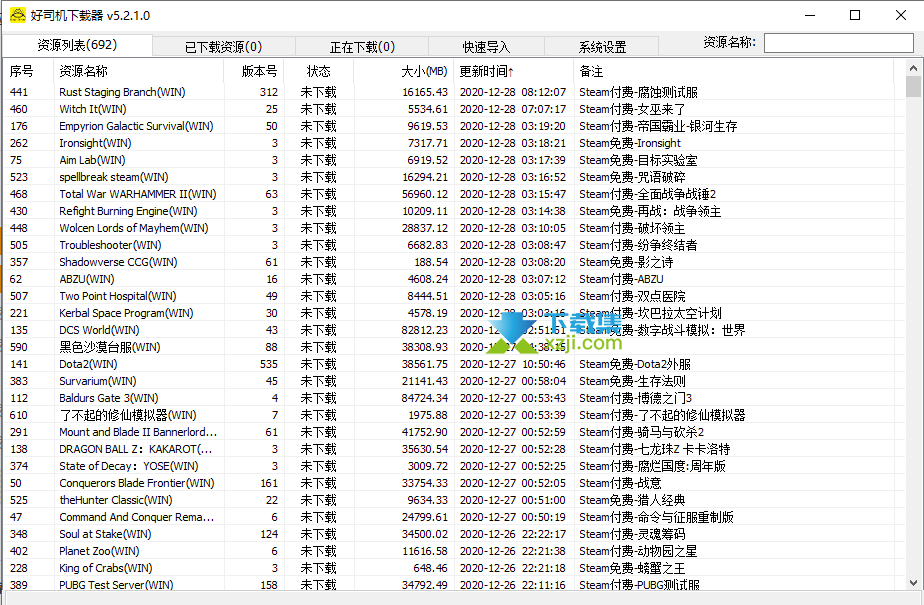Click the app logo icon in title bar
This screenshot has height=605, width=924.
point(18,15)
